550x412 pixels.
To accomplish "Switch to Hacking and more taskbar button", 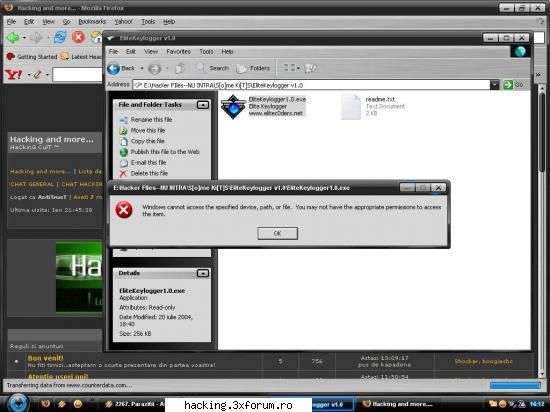I will coord(399,404).
